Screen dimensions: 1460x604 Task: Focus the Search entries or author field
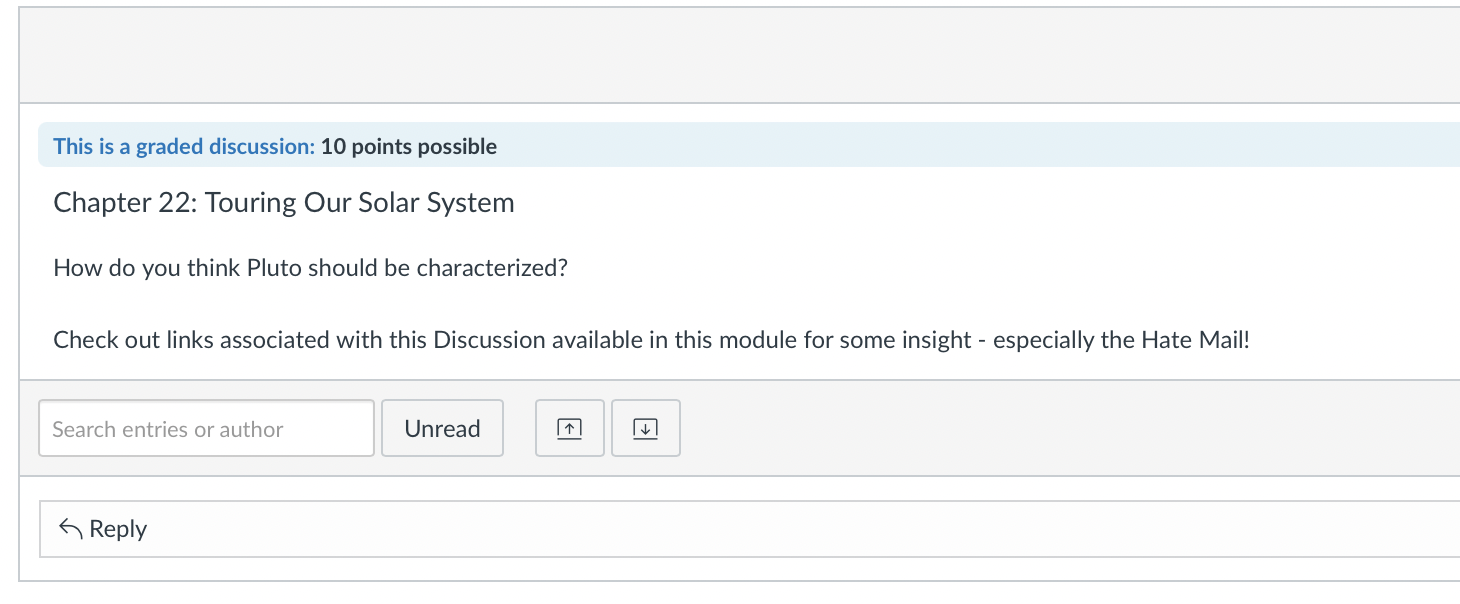tap(206, 429)
